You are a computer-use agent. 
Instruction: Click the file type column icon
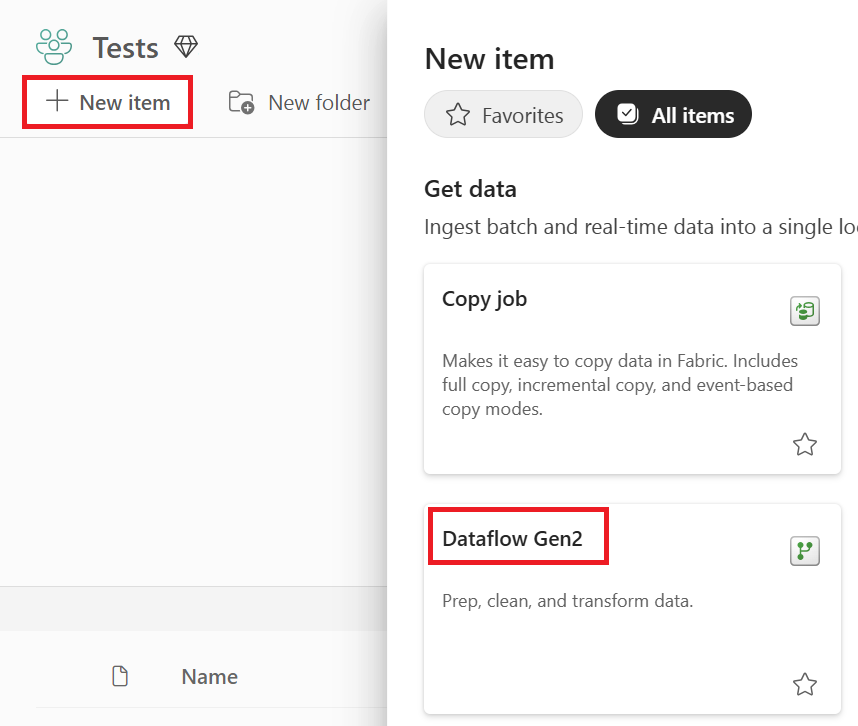[120, 677]
